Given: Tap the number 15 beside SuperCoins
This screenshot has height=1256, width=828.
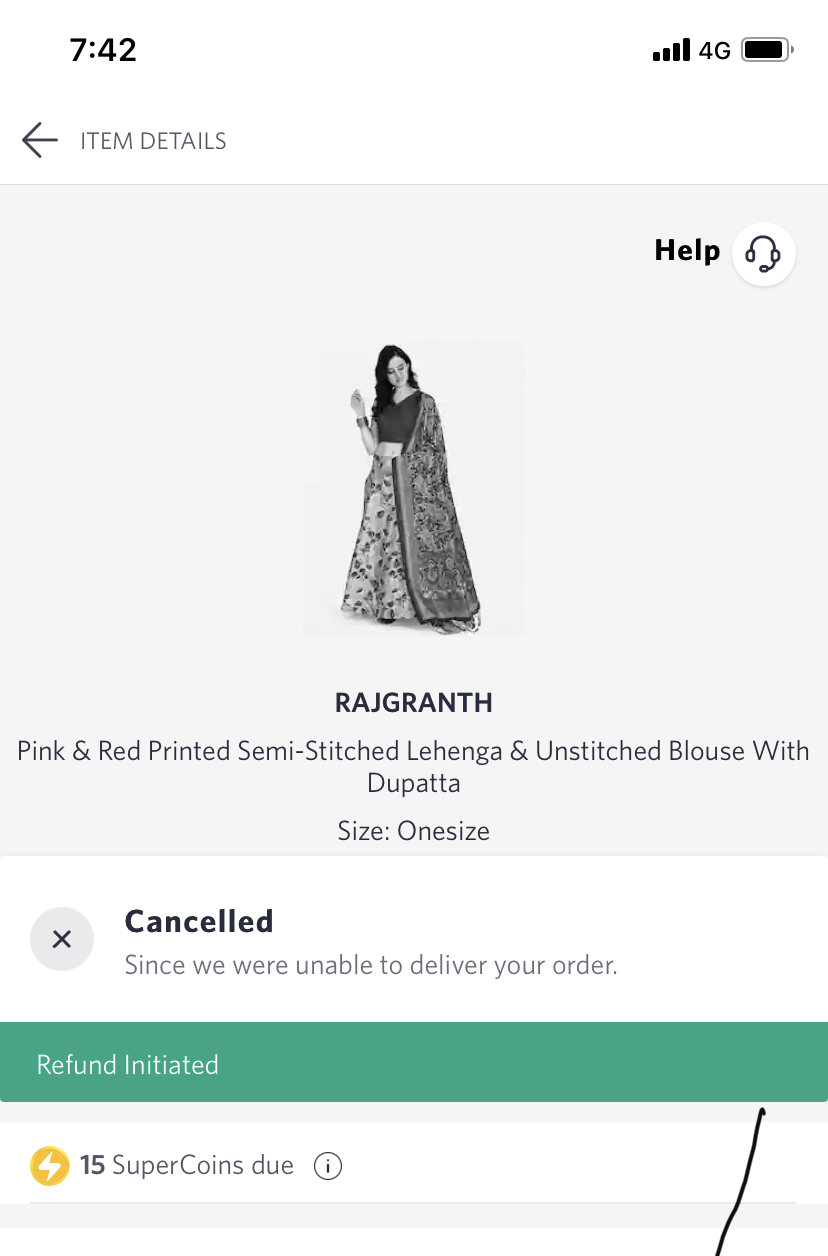Looking at the screenshot, I should click(93, 1166).
